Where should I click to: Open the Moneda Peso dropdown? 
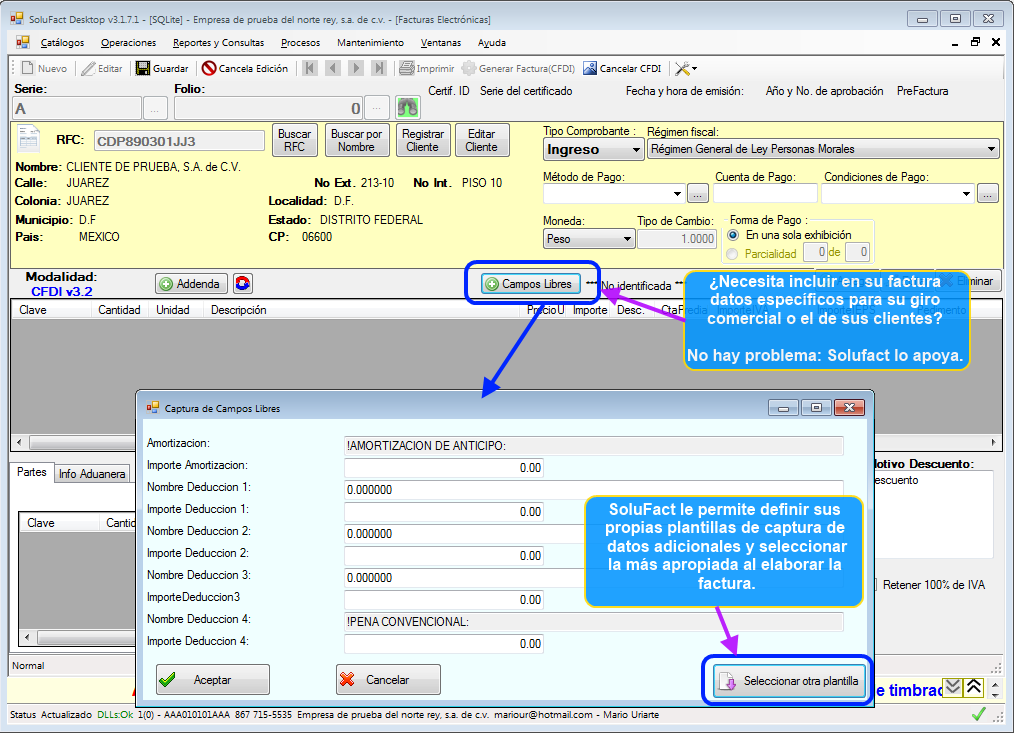pyautogui.click(x=589, y=239)
